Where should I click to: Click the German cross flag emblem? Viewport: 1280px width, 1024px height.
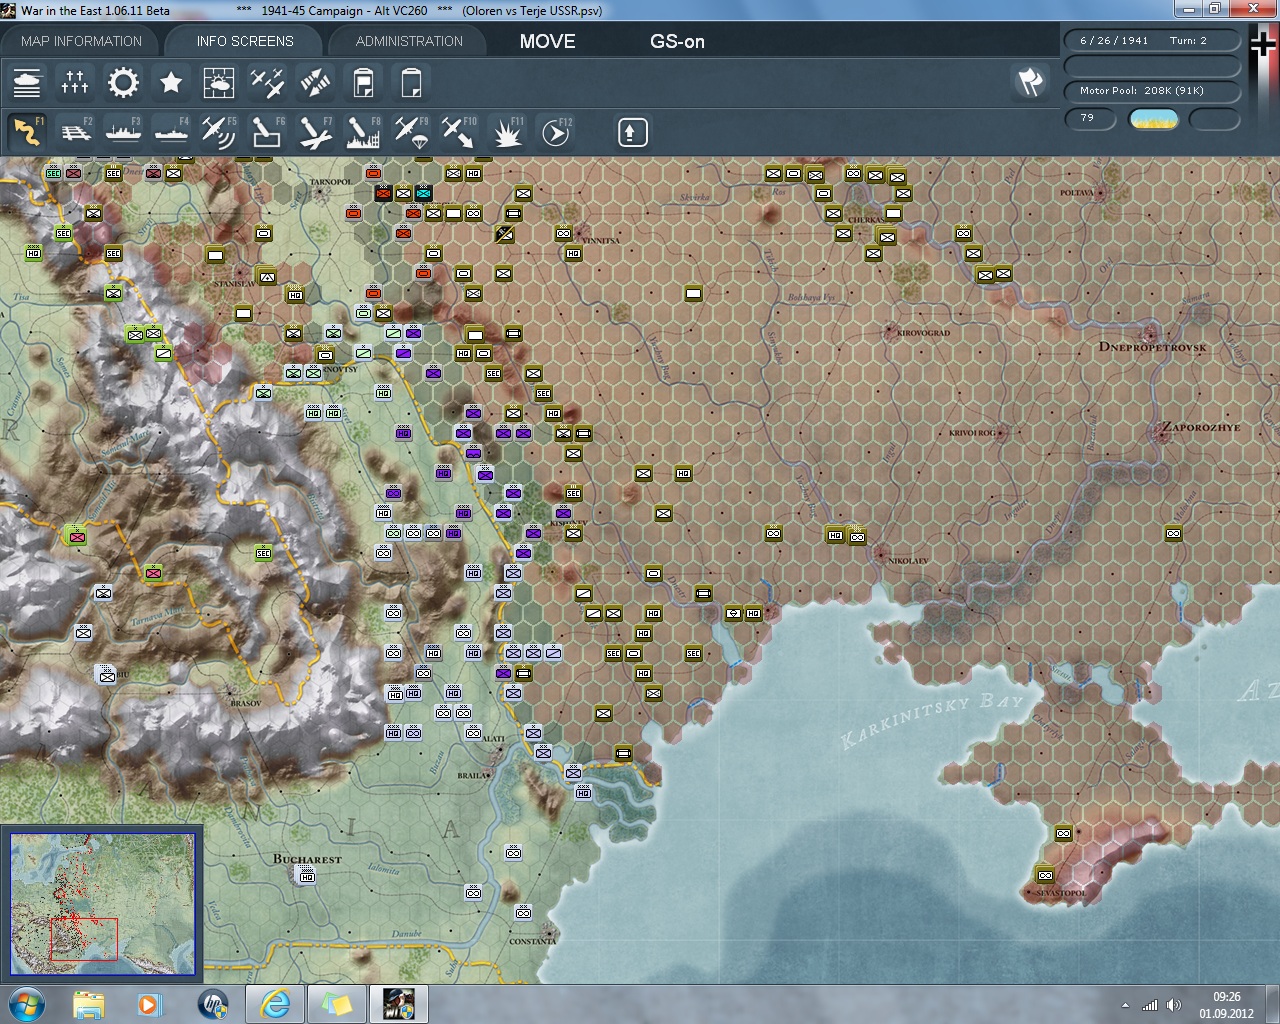click(x=1264, y=45)
